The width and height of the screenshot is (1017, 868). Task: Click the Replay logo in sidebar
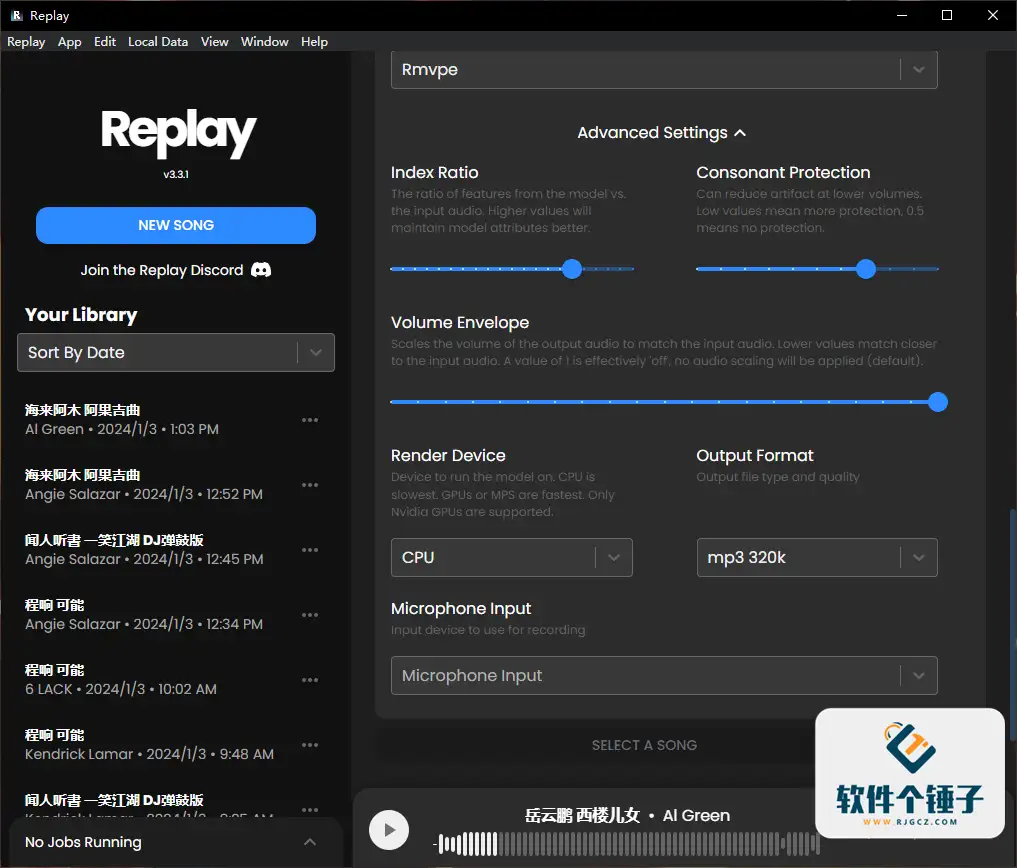[178, 133]
